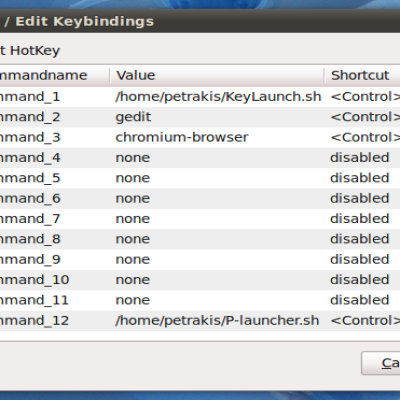Click the Shortcut column header
This screenshot has height=400, width=400.
coord(362,75)
